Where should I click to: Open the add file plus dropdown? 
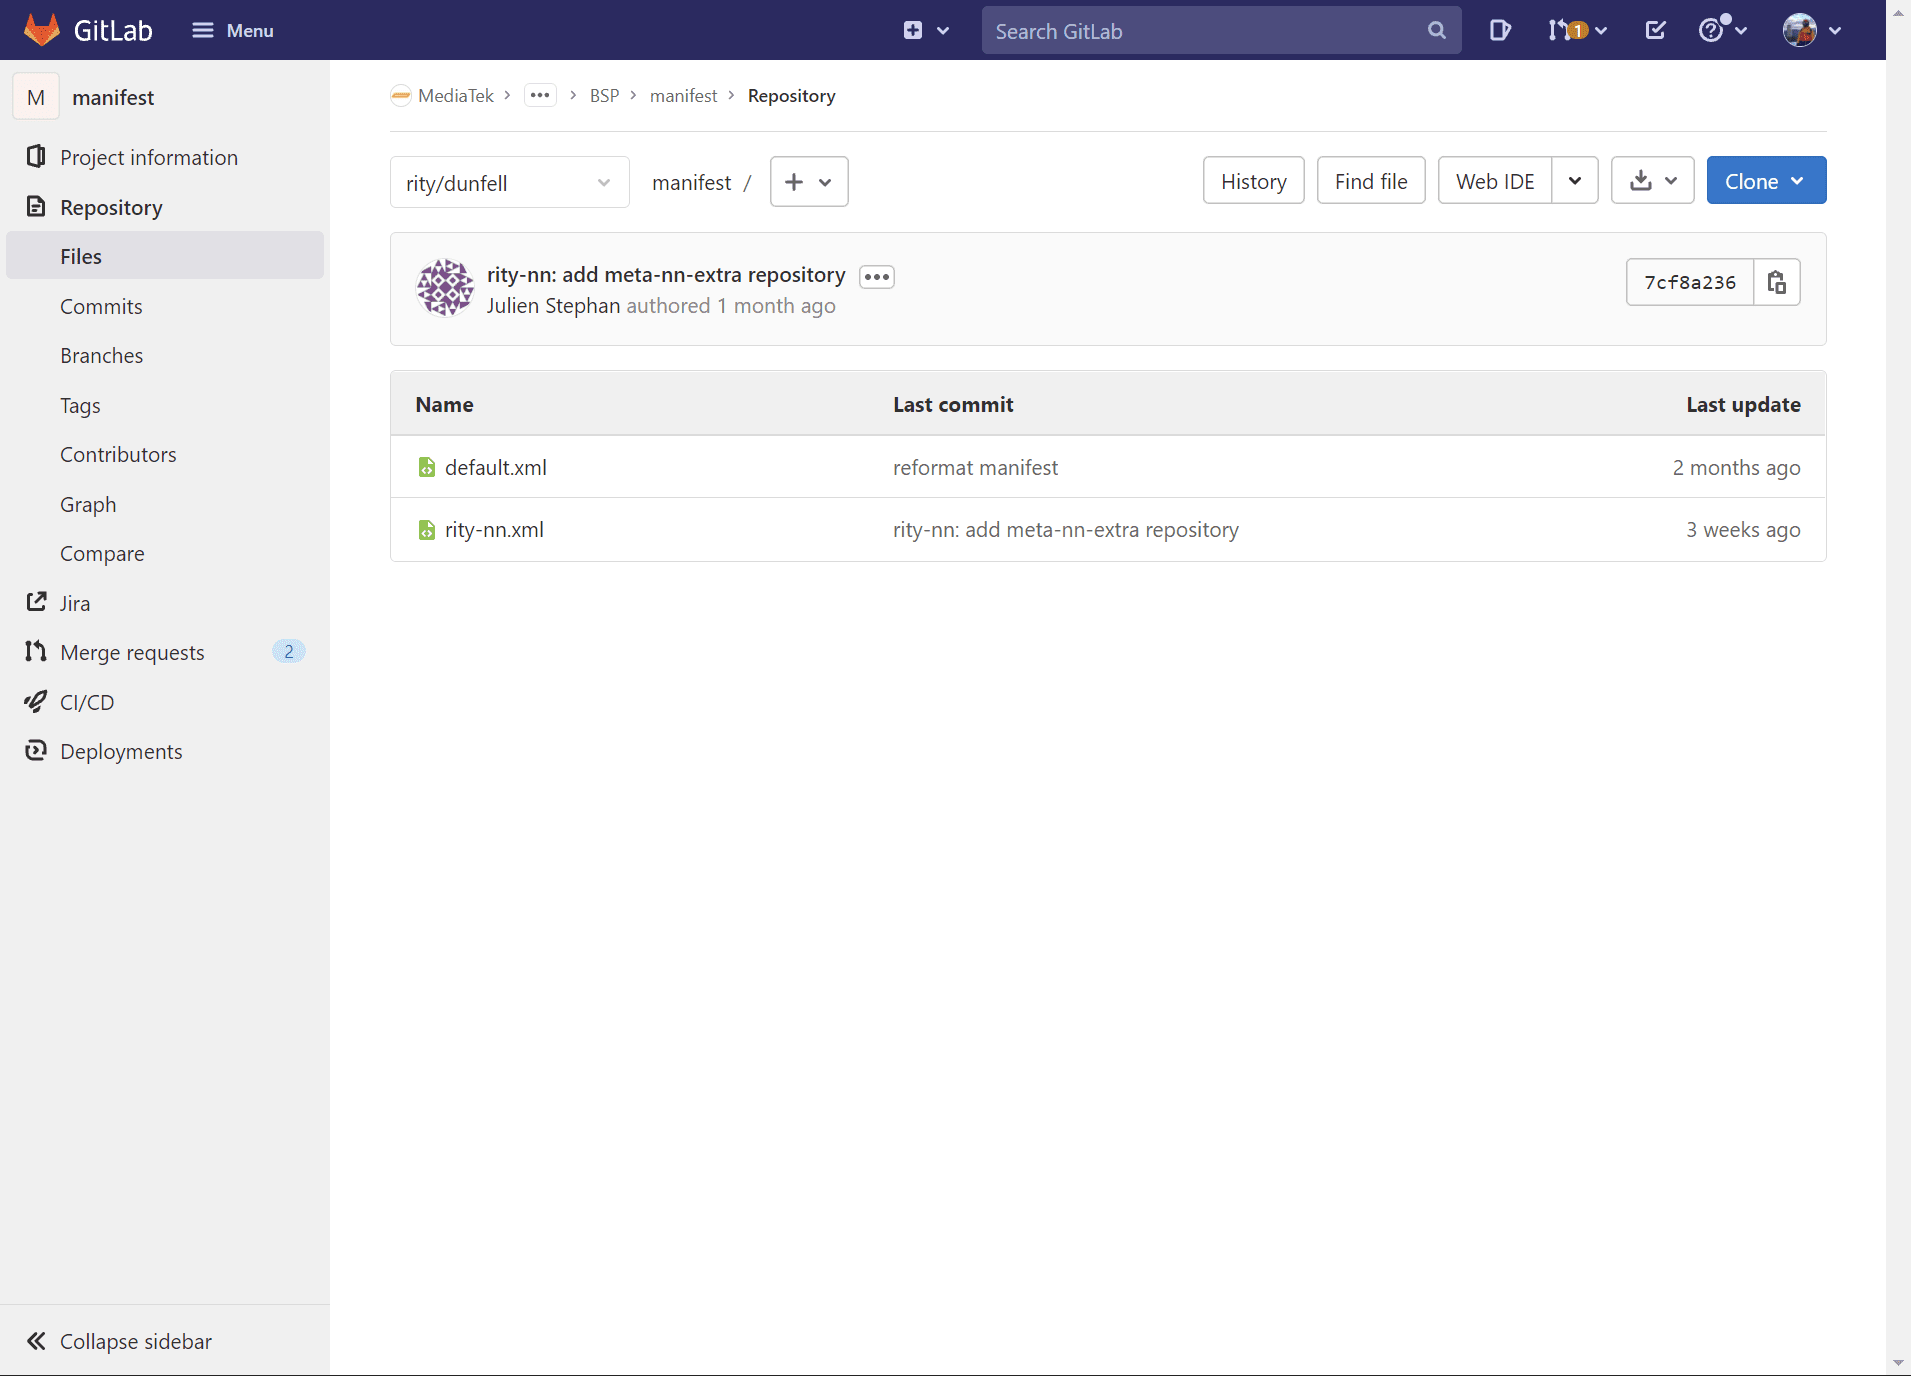809,181
